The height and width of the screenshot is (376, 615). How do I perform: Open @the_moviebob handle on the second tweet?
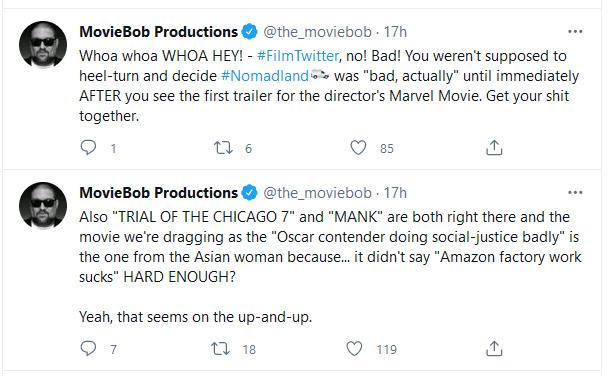point(317,193)
